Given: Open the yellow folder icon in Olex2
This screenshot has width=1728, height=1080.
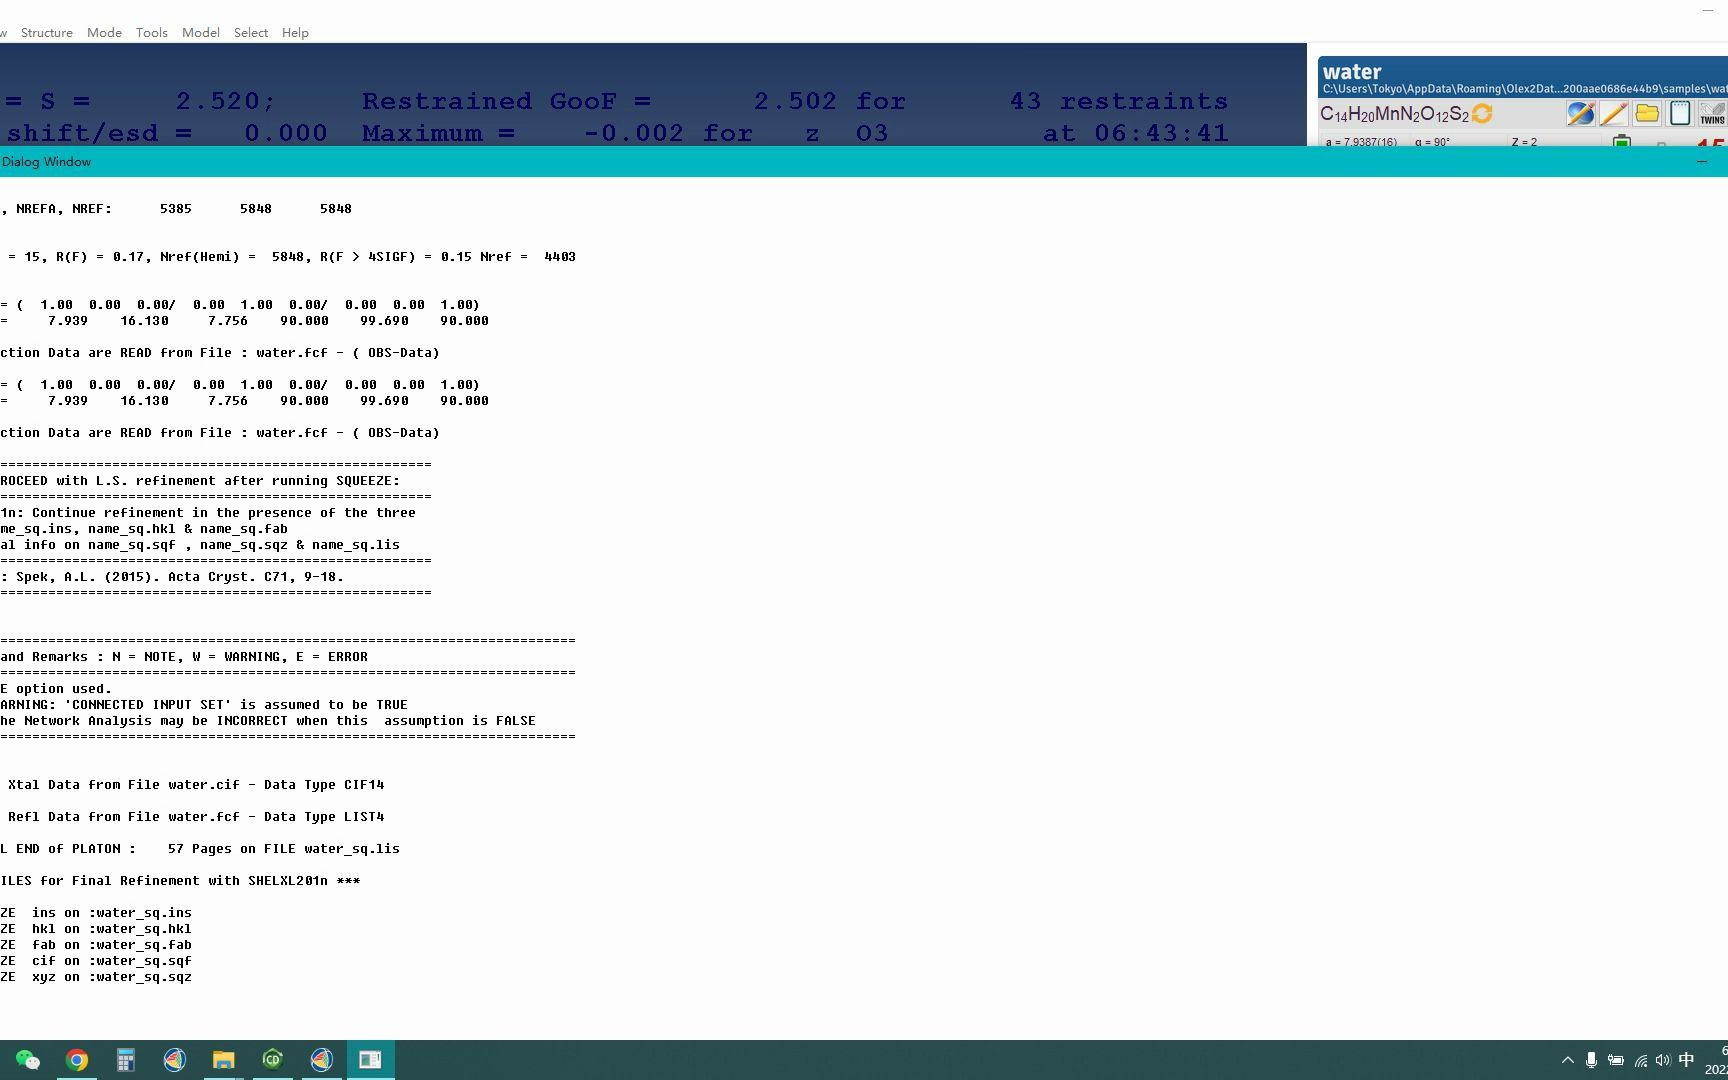Looking at the screenshot, I should pyautogui.click(x=1647, y=113).
